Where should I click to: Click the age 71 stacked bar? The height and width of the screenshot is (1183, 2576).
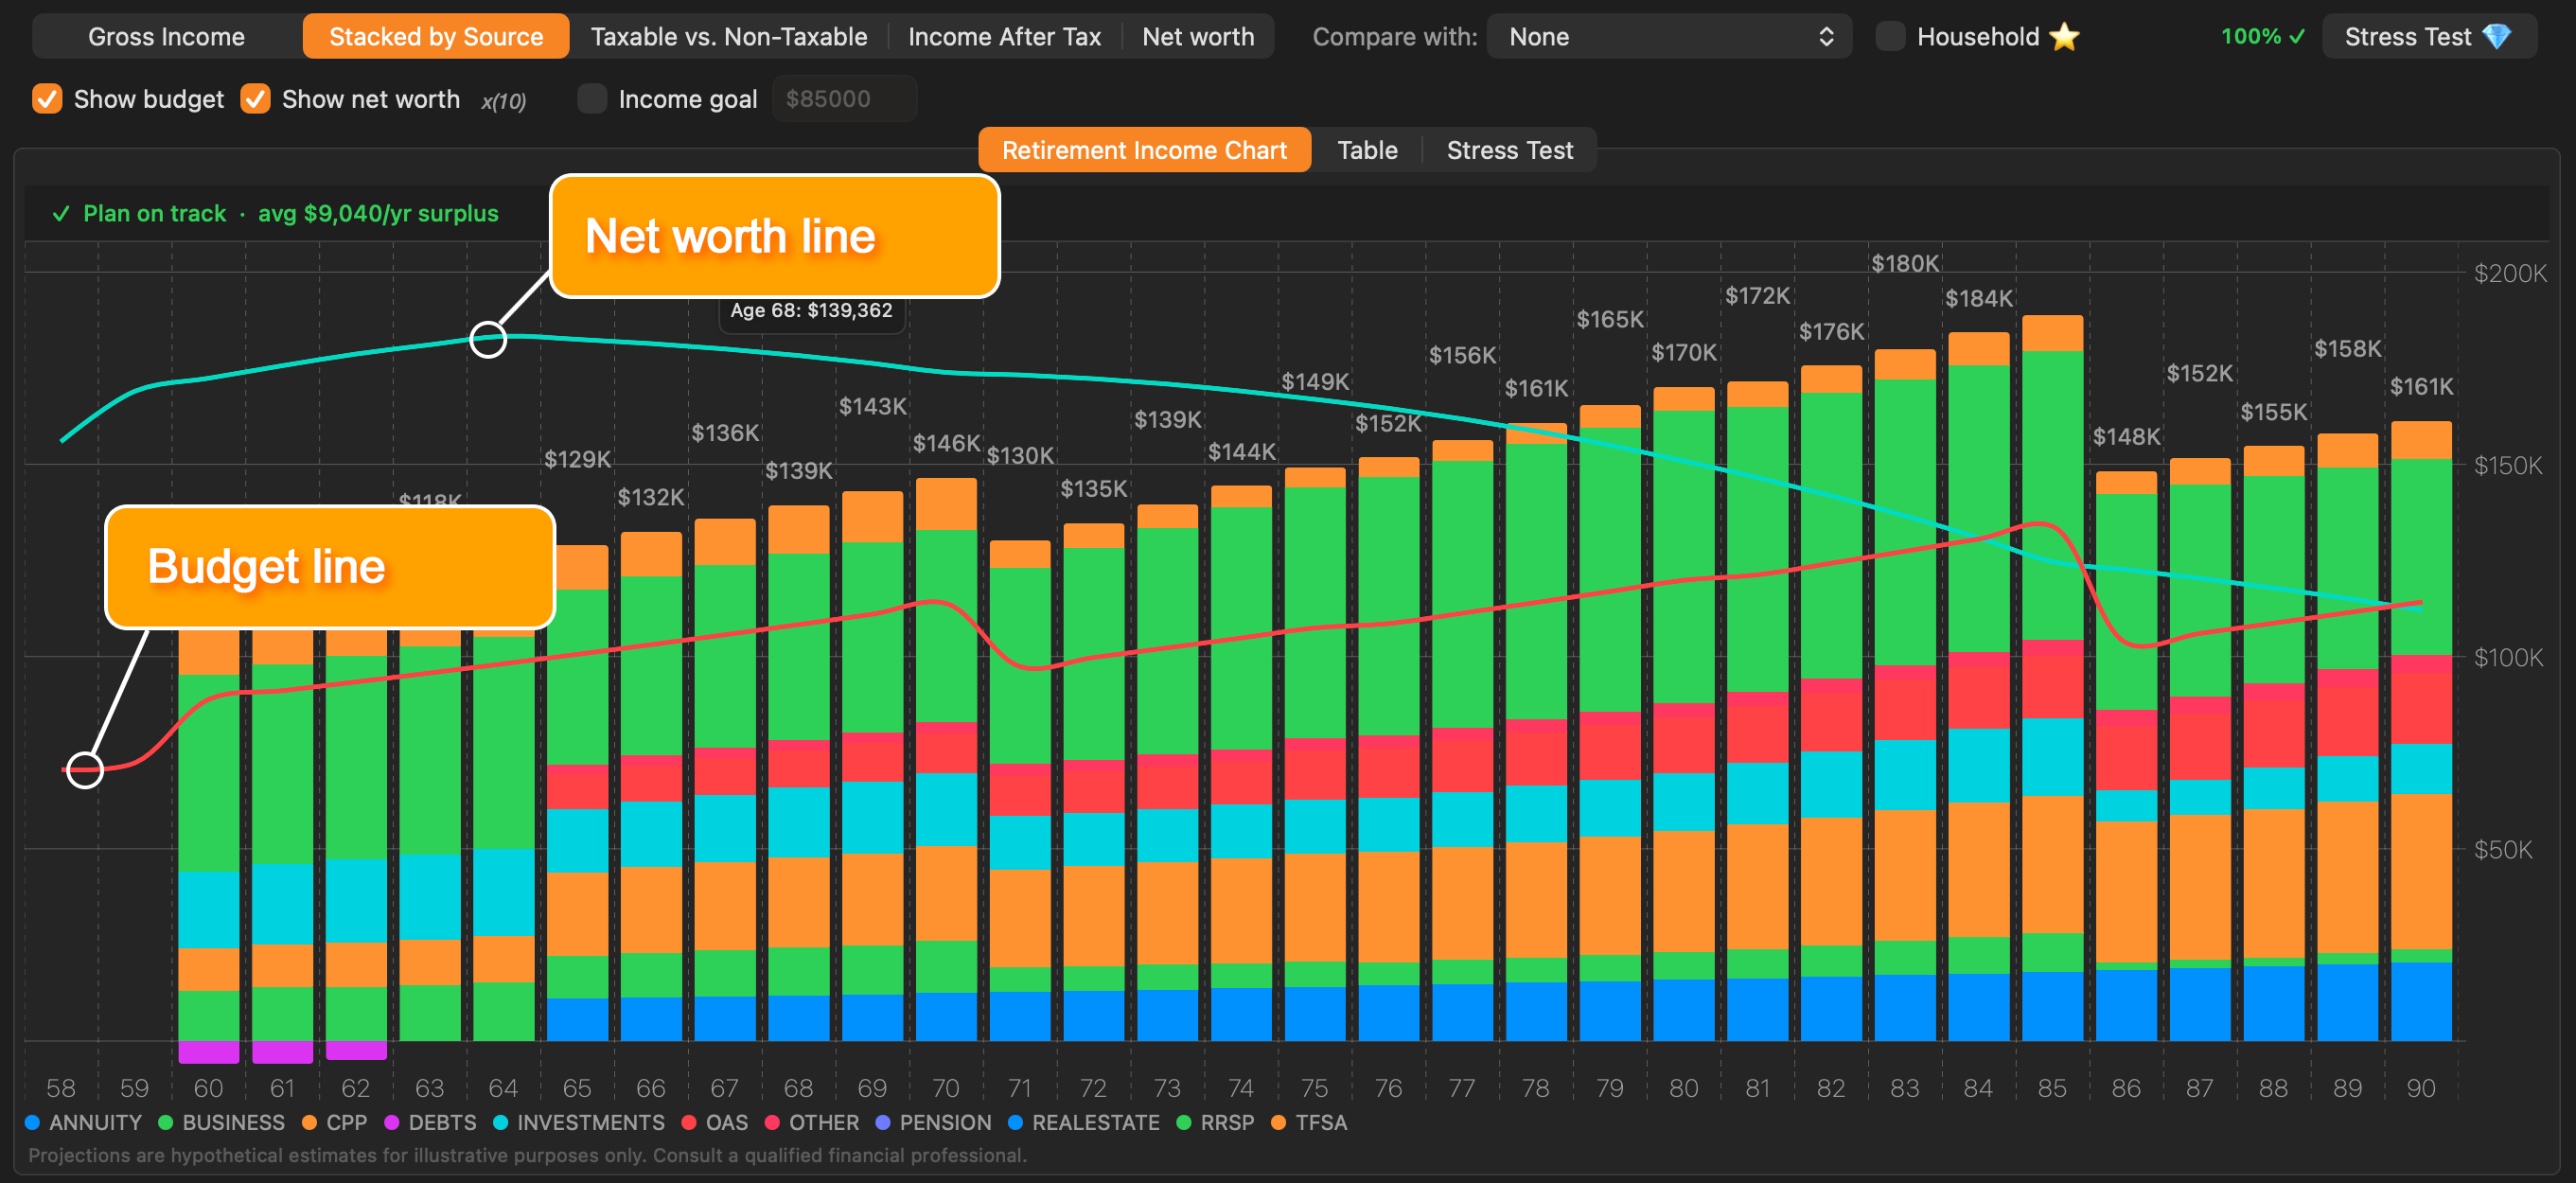point(1020,790)
